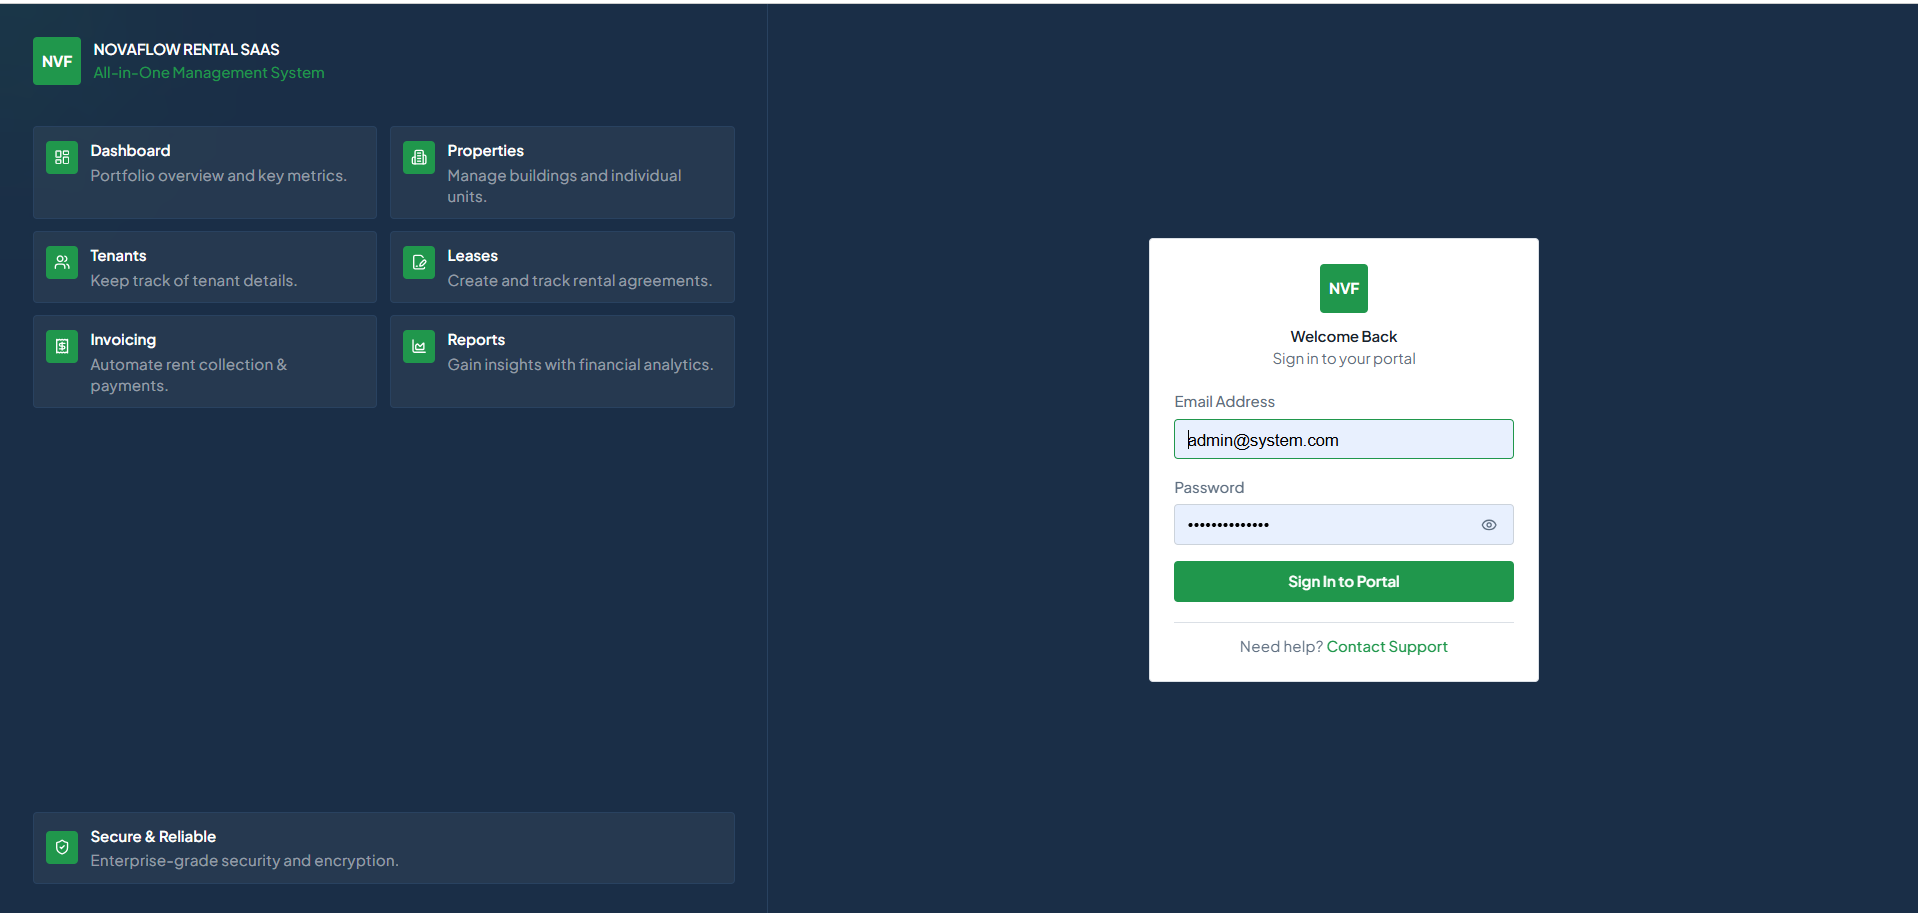Click the Dashboard grid icon
The image size is (1918, 913).
tap(62, 157)
